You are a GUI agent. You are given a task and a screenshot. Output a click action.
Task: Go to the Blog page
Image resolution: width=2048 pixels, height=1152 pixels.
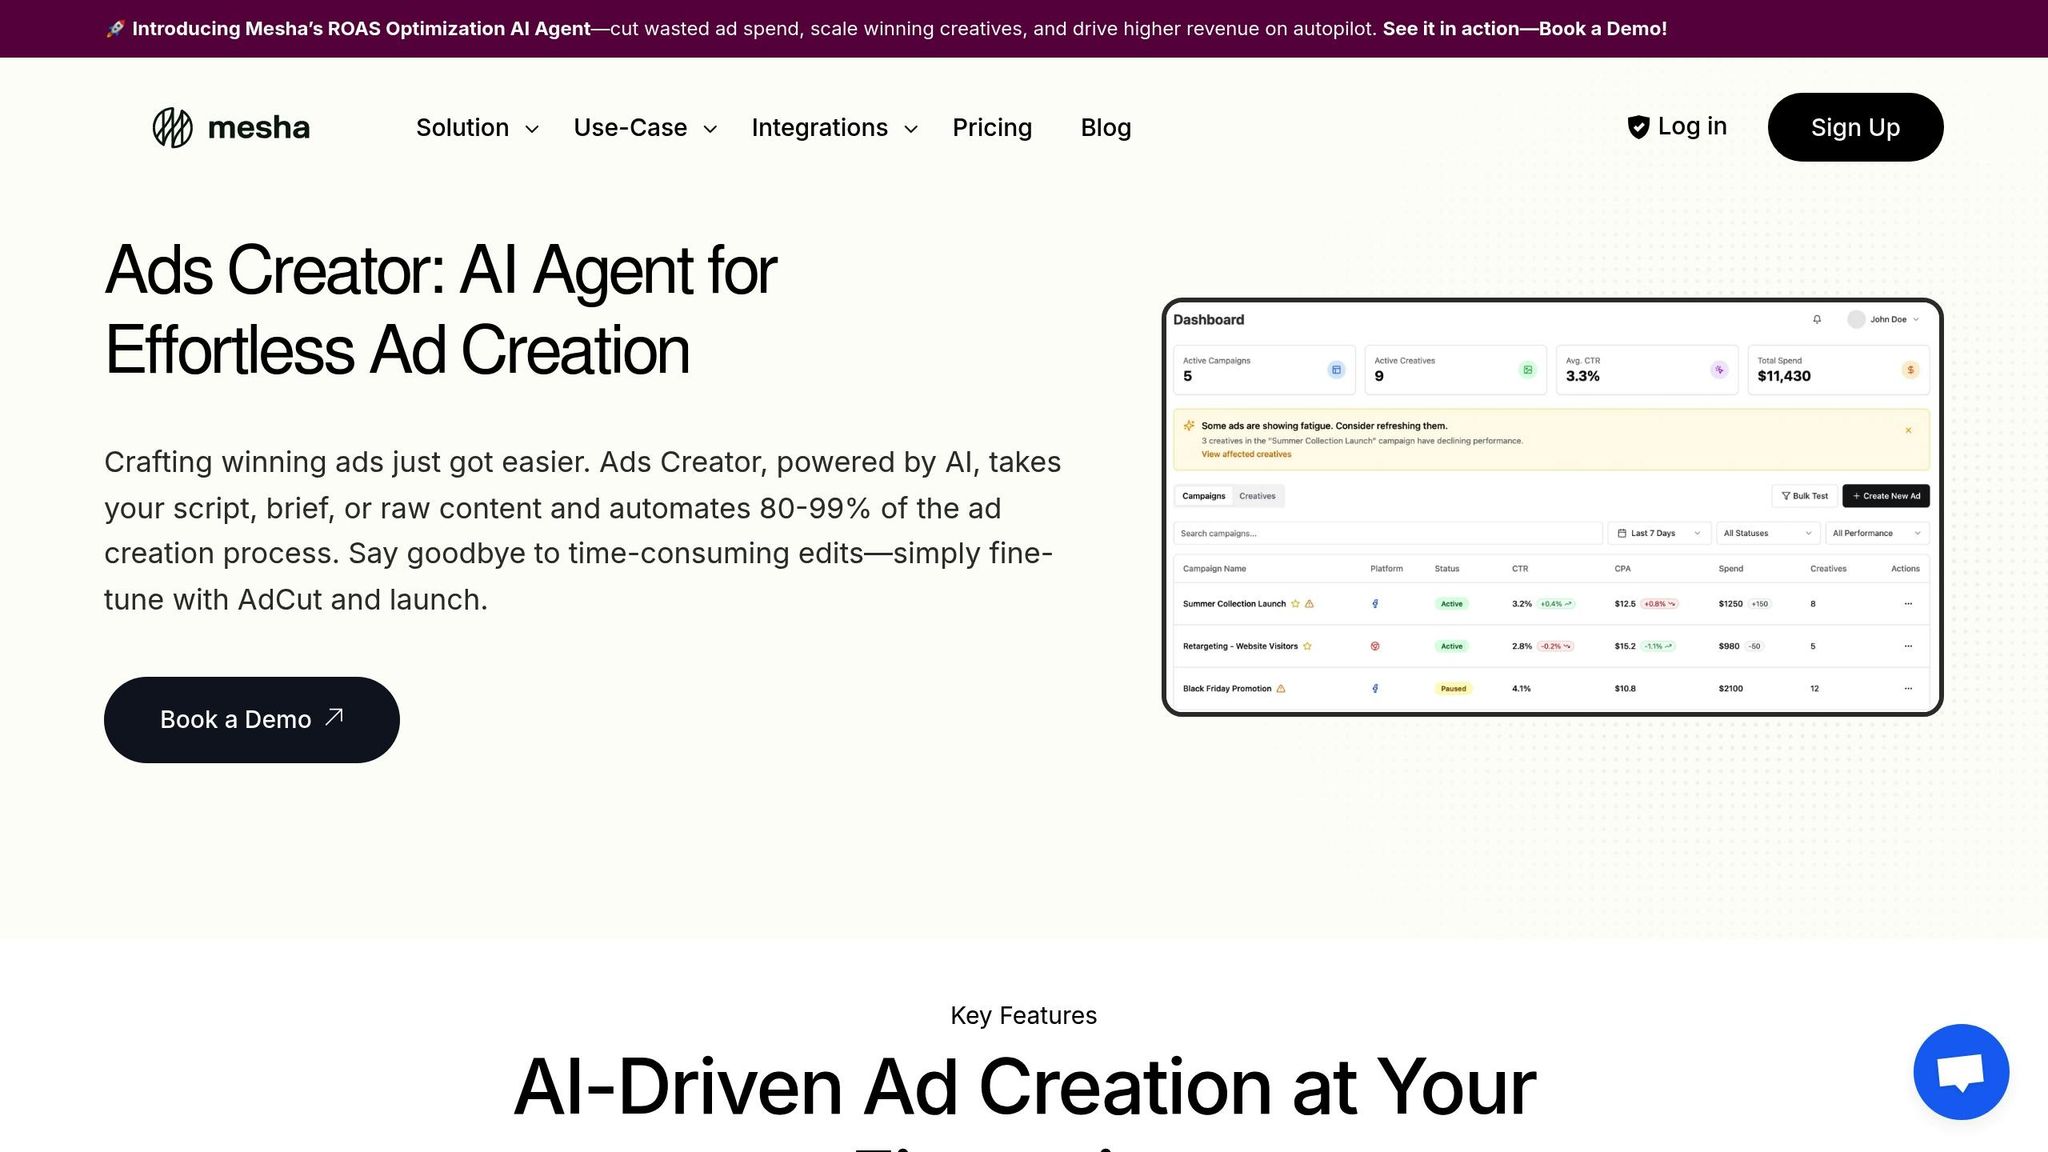(x=1105, y=128)
